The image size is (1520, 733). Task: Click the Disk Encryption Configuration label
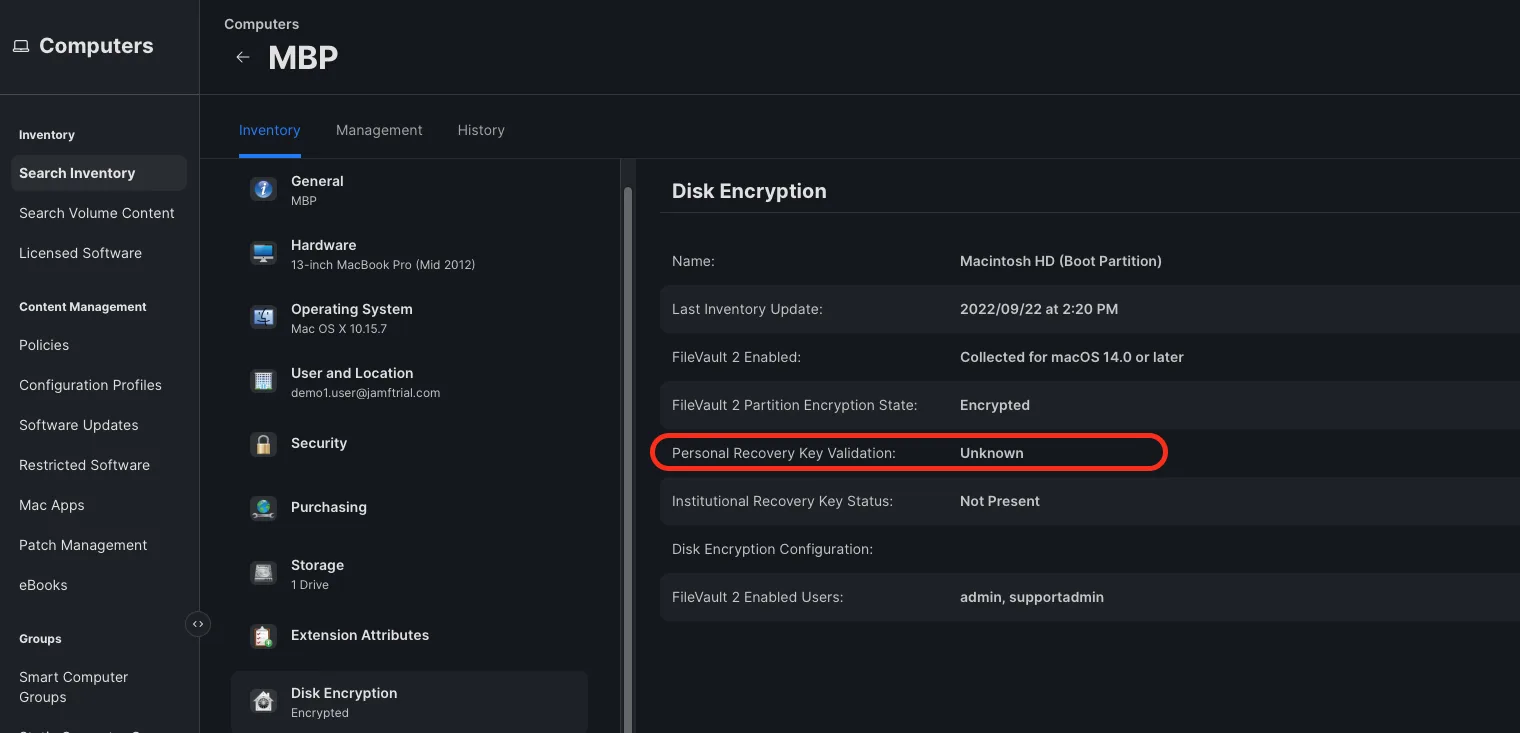[x=773, y=549]
